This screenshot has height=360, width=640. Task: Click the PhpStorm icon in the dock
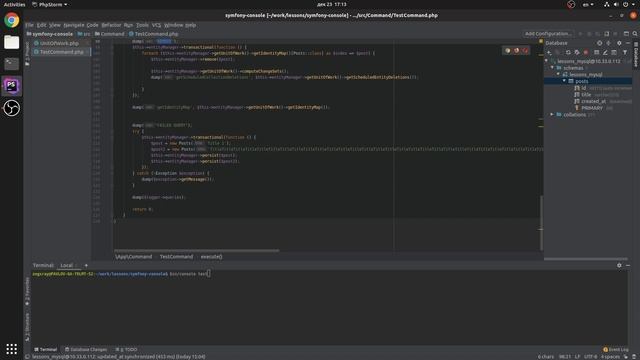(x=11, y=86)
